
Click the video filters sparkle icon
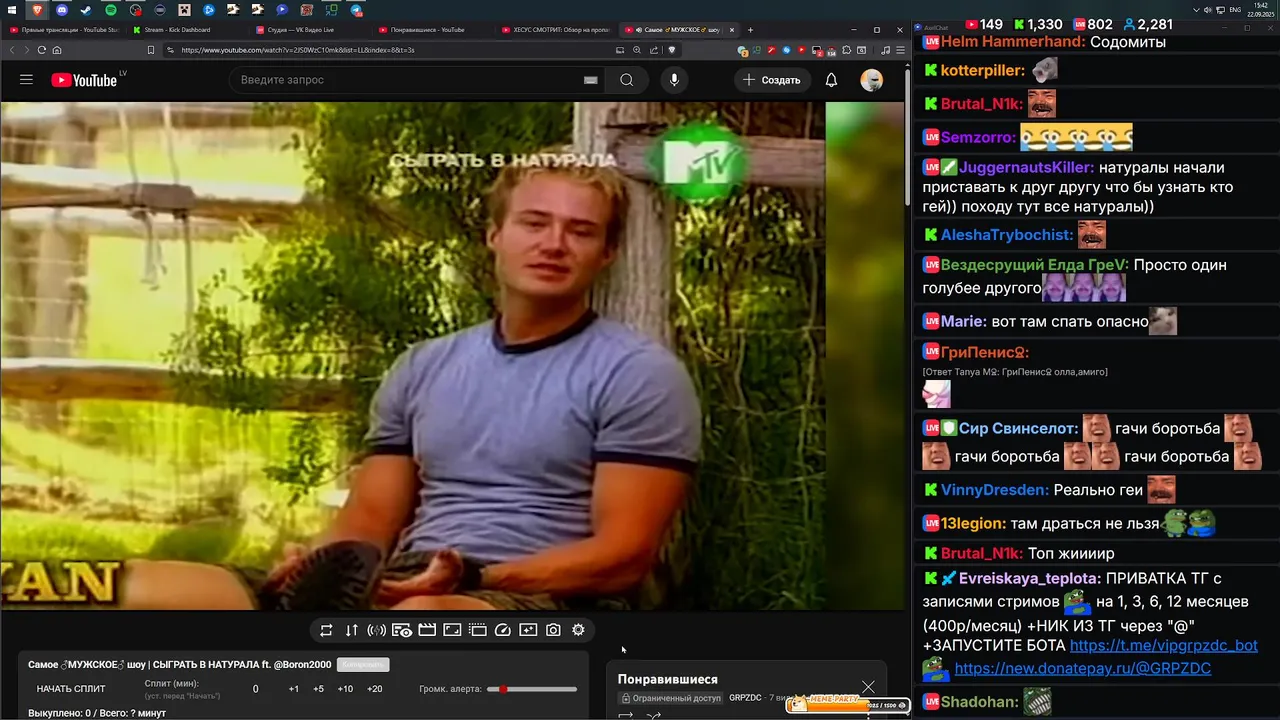pos(528,630)
